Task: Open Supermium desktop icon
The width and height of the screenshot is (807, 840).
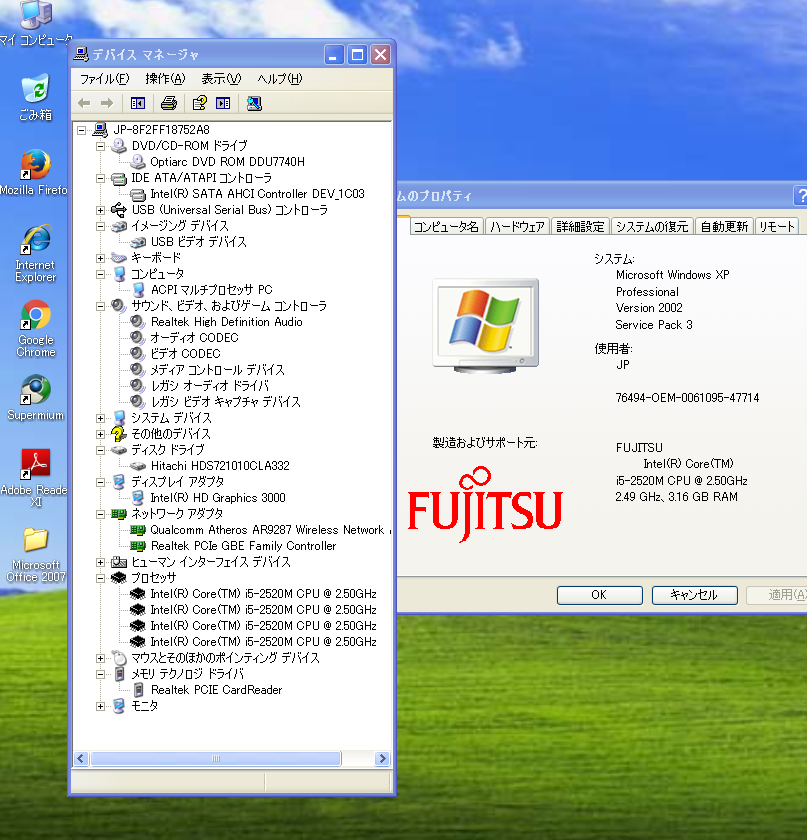Action: pos(35,398)
